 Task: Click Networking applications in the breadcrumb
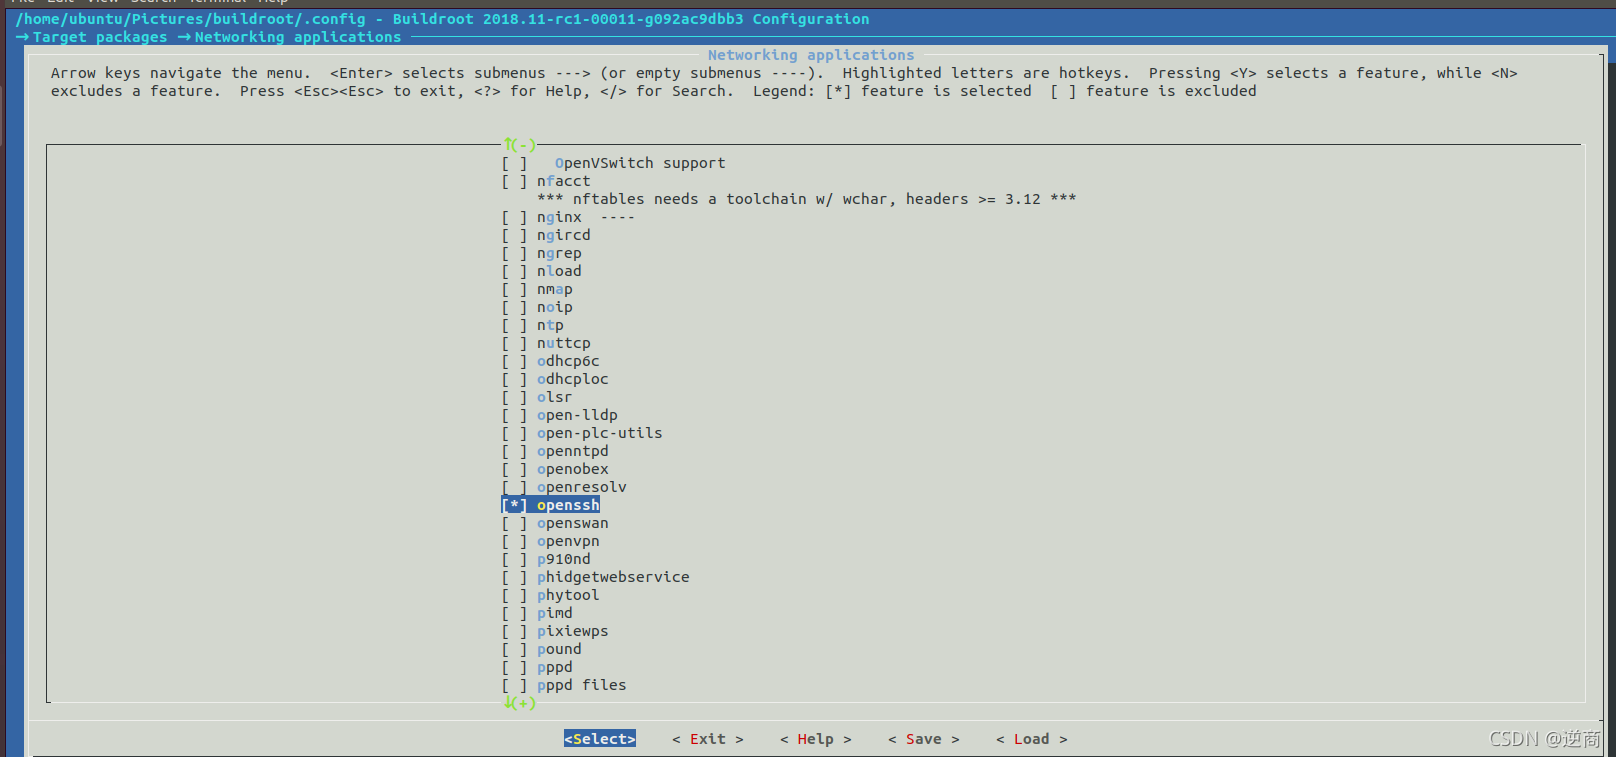pyautogui.click(x=298, y=37)
